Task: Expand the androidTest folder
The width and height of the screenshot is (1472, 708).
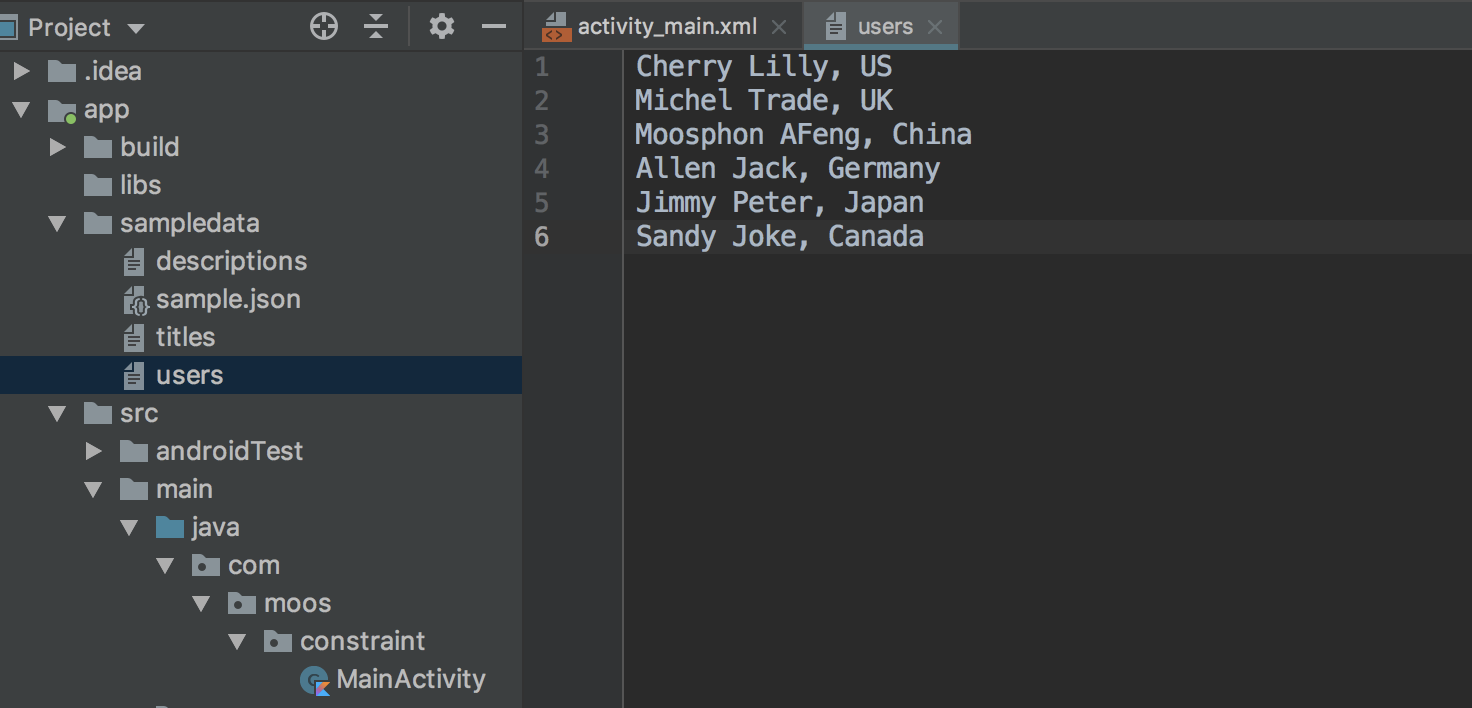Action: tap(93, 451)
